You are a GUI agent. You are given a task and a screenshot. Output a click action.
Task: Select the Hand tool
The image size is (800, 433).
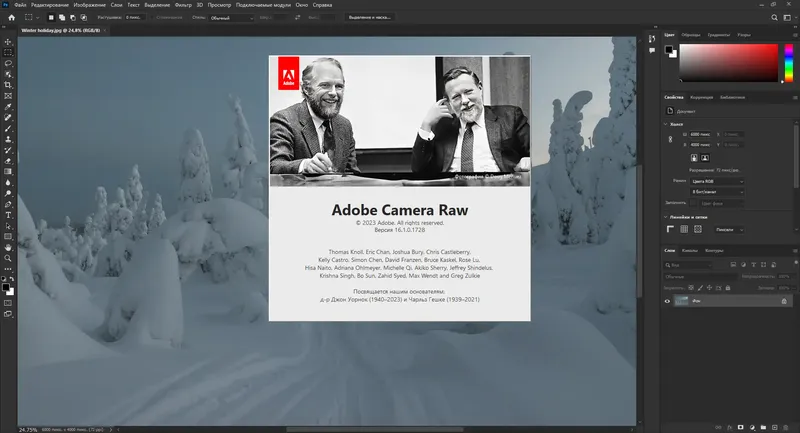[8, 247]
